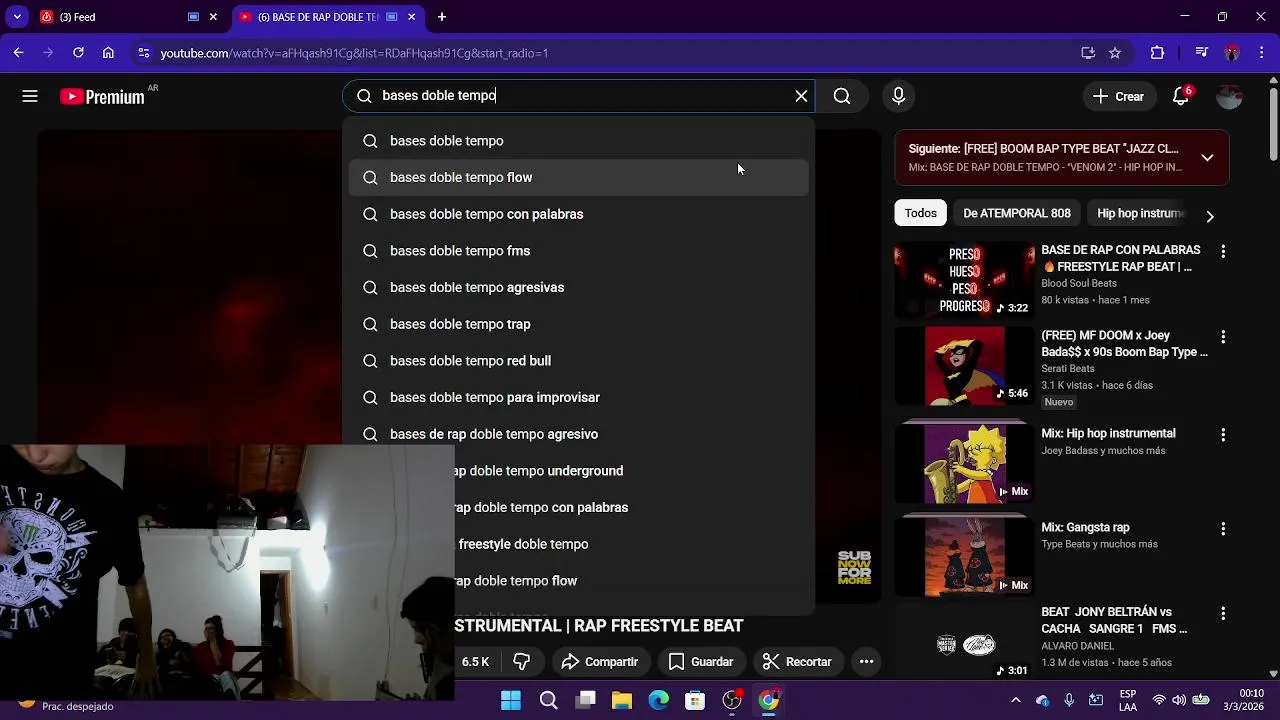Image resolution: width=1280 pixels, height=720 pixels.
Task: Select suggestion "bases doble tempo trap"
Action: pyautogui.click(x=579, y=324)
